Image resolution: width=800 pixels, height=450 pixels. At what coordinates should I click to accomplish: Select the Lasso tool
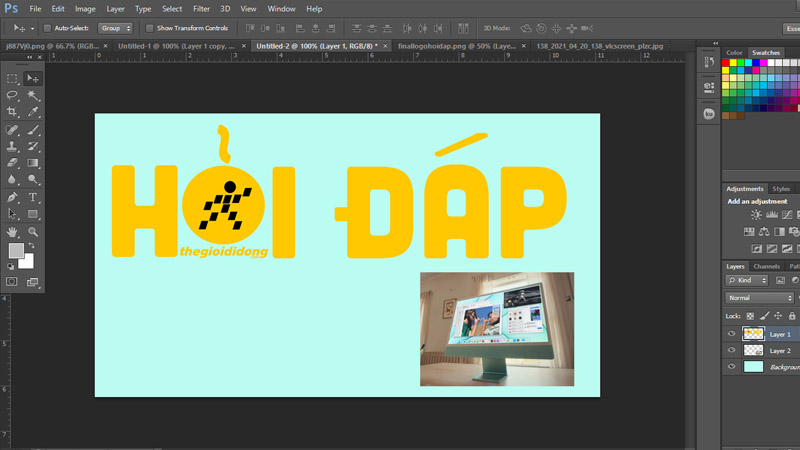(x=12, y=95)
